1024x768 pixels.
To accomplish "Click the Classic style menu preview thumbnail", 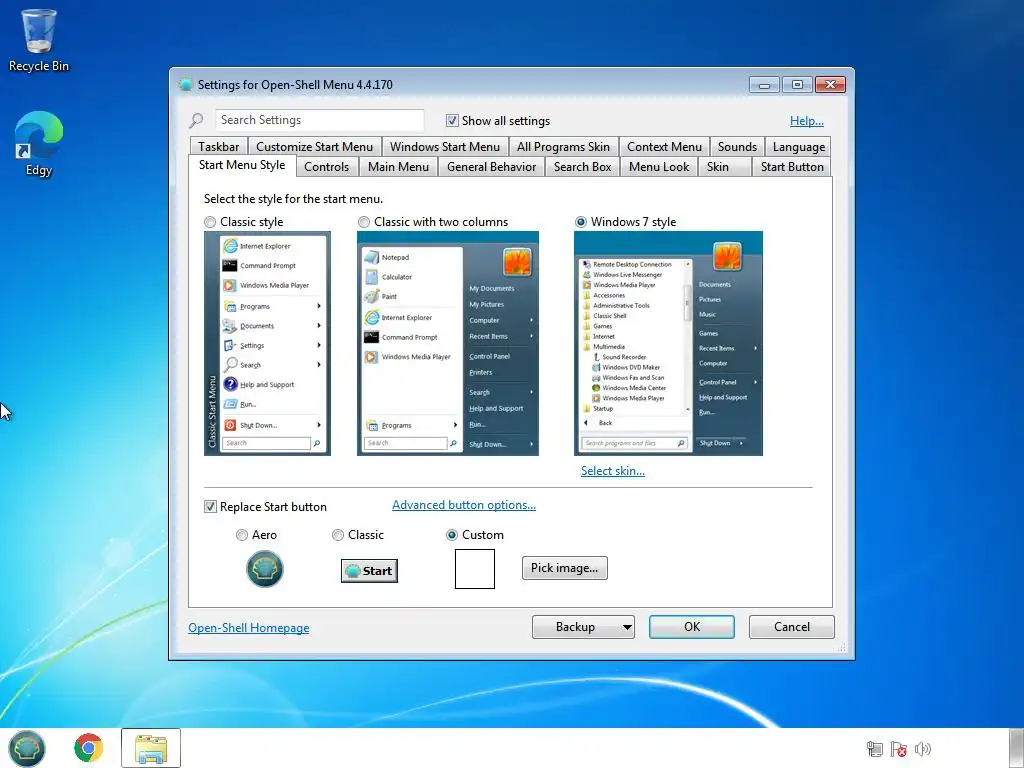I will coord(267,344).
